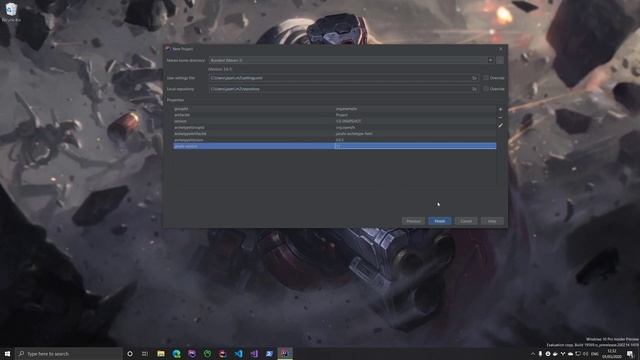Select the archetypeGroupId property row
Image resolution: width=640 pixels, height=360 pixels.
[335, 127]
